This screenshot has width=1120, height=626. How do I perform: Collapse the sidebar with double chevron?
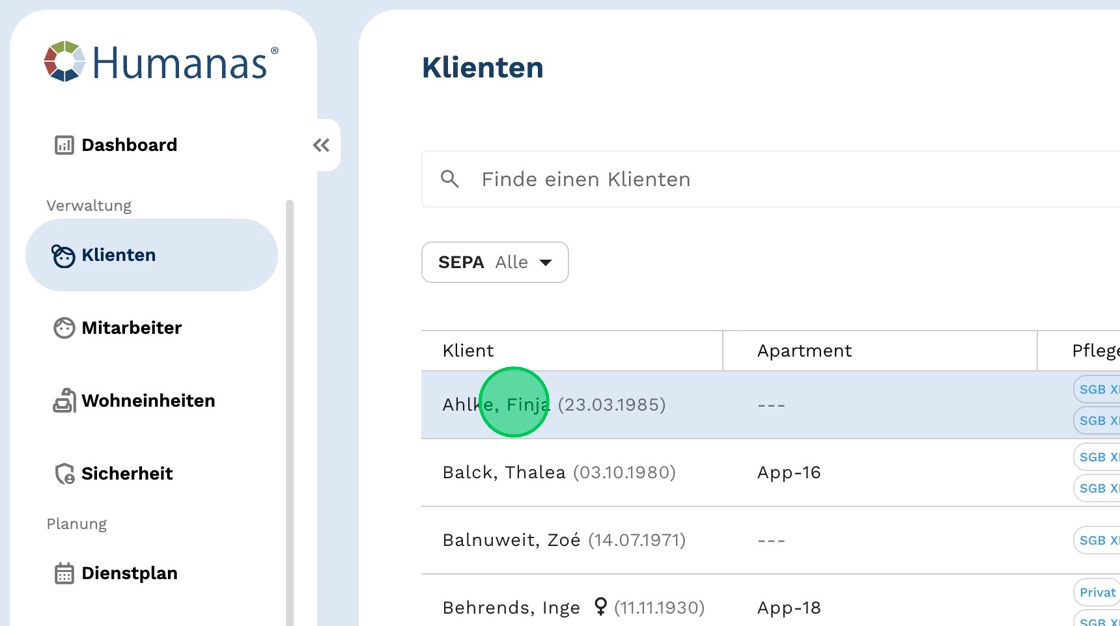(x=321, y=145)
